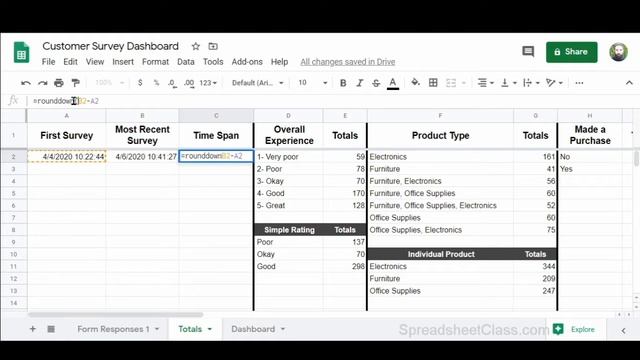Open the 123 more formats dropdown

tap(208, 83)
